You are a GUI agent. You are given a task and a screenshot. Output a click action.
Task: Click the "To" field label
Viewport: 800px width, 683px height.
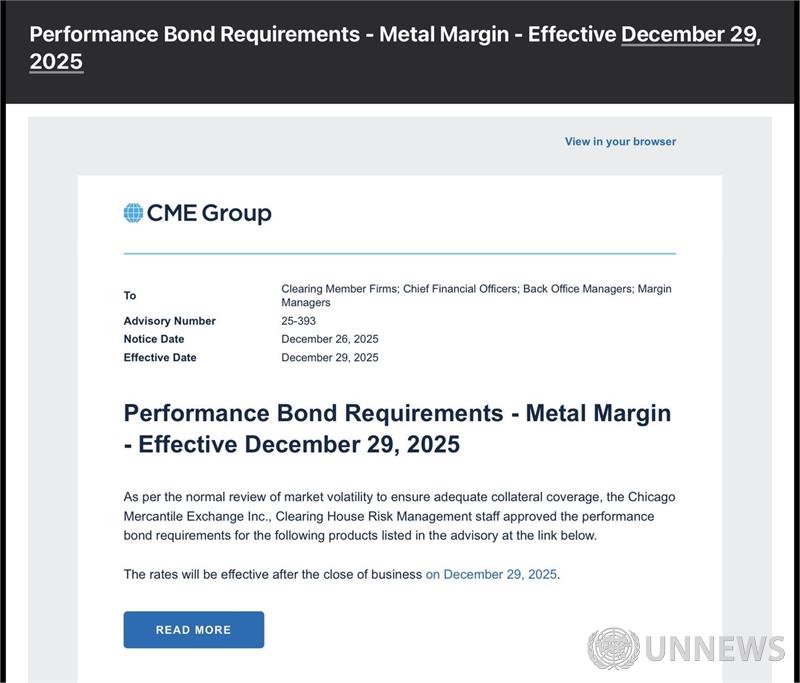pyautogui.click(x=130, y=296)
